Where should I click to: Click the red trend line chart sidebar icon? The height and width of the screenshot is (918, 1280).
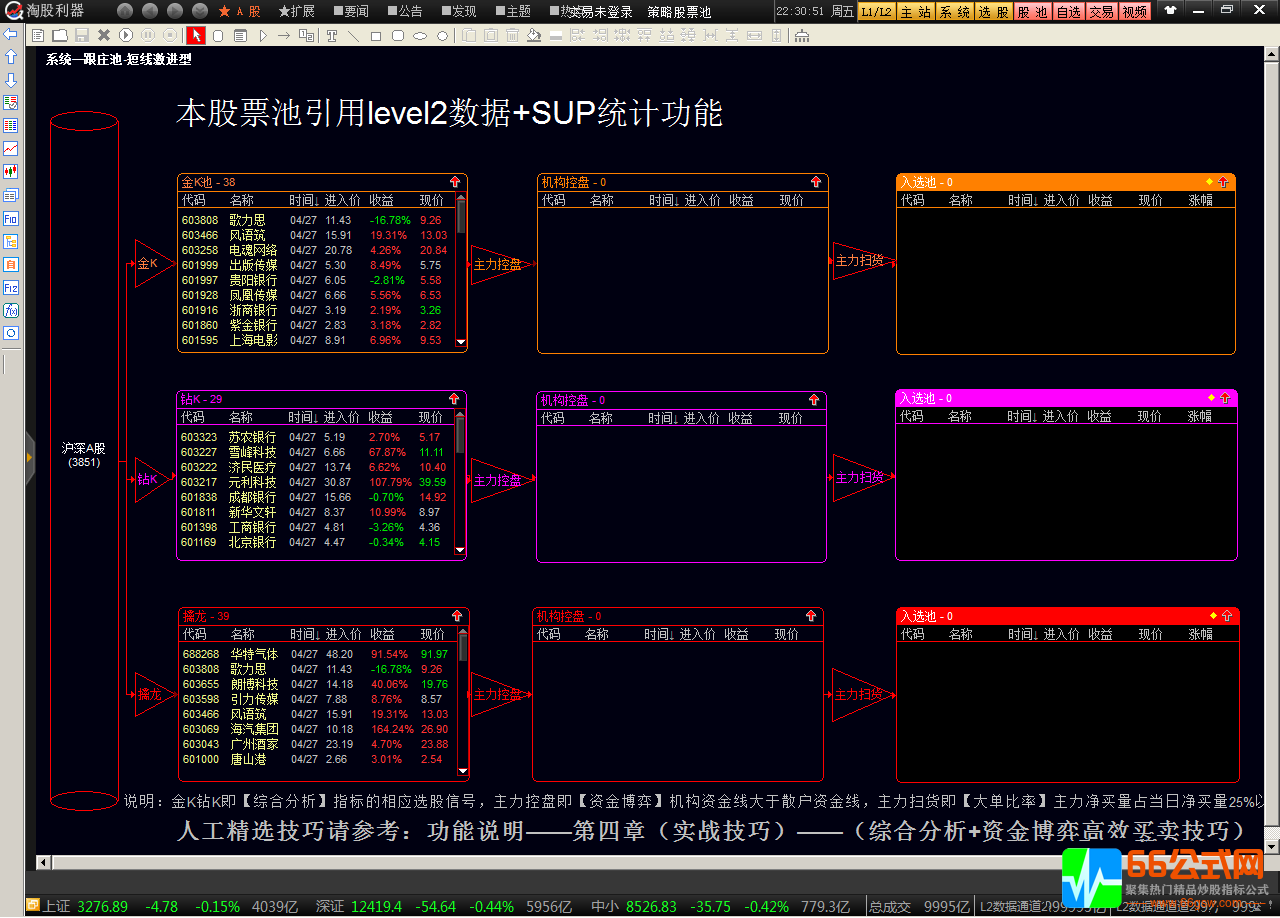(11, 148)
